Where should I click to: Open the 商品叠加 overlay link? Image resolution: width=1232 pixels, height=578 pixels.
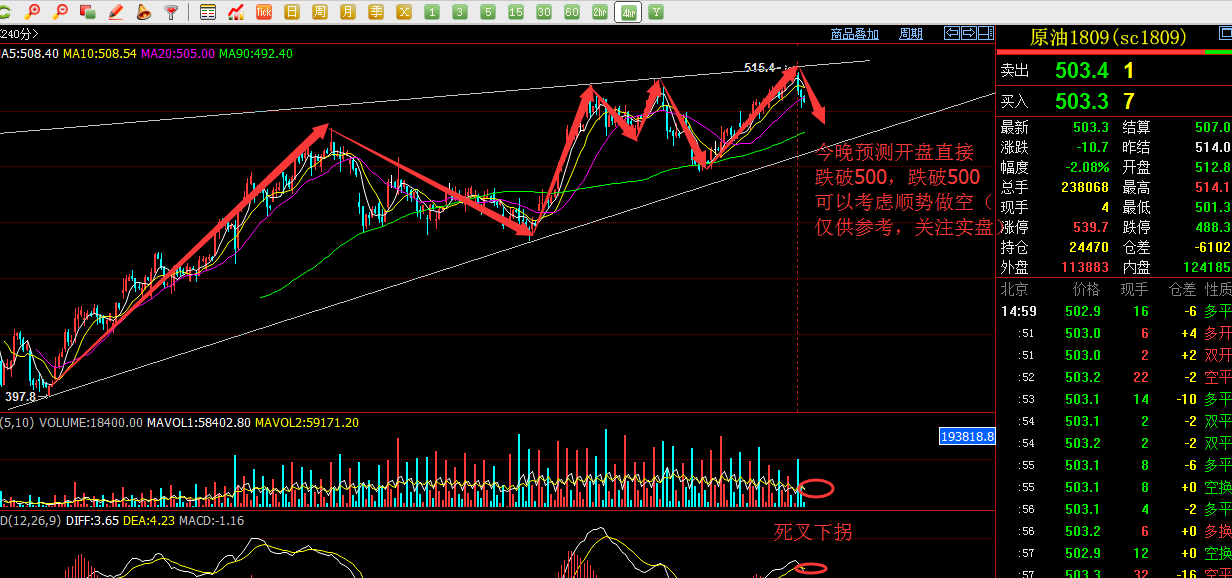point(855,34)
